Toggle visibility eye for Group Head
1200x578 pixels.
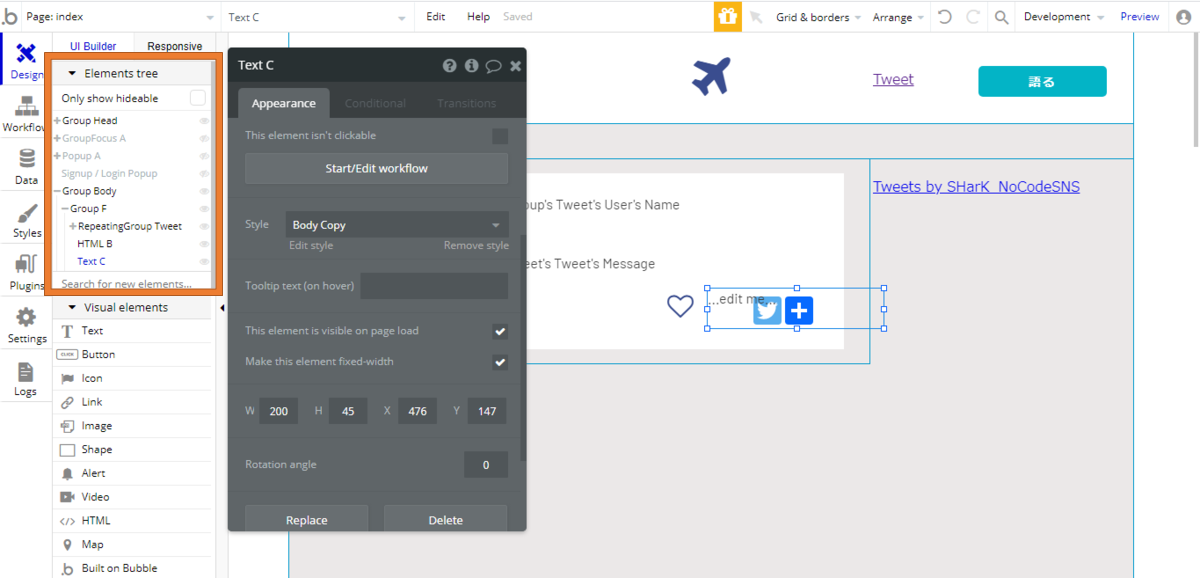pyautogui.click(x=204, y=121)
